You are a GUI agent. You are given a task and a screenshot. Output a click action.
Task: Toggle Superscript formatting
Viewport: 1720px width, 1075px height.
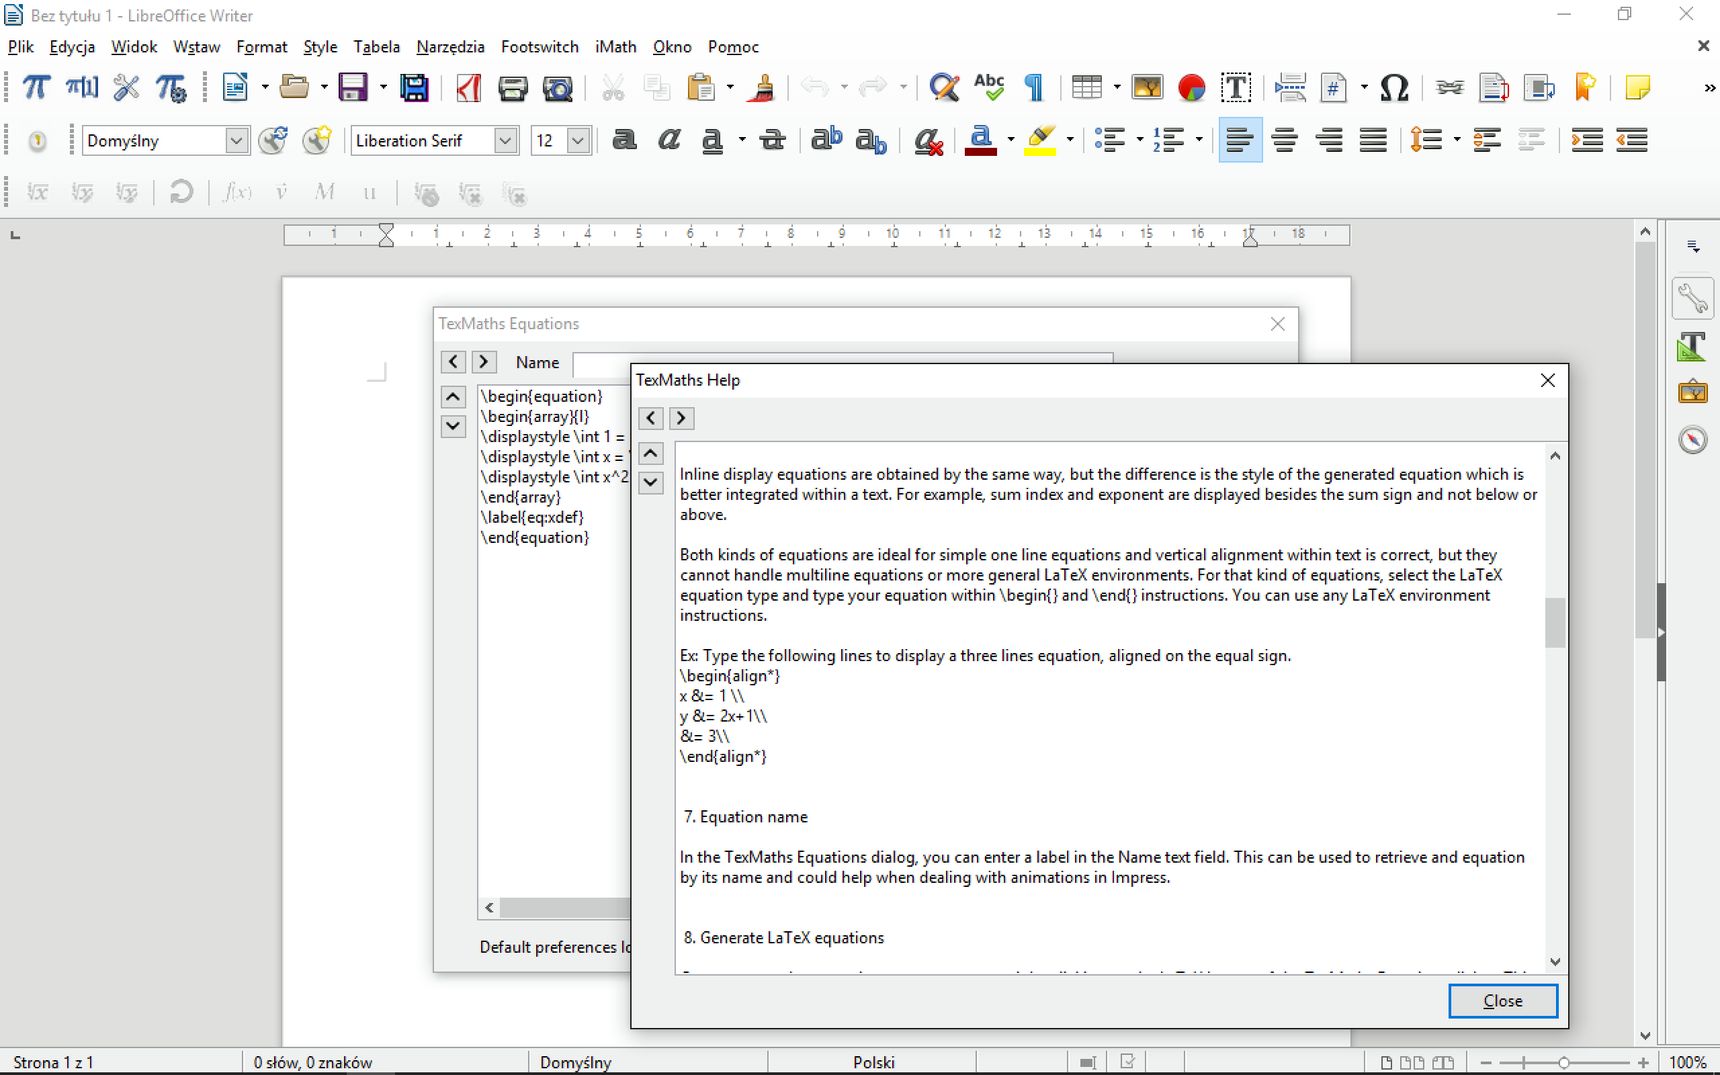826,140
